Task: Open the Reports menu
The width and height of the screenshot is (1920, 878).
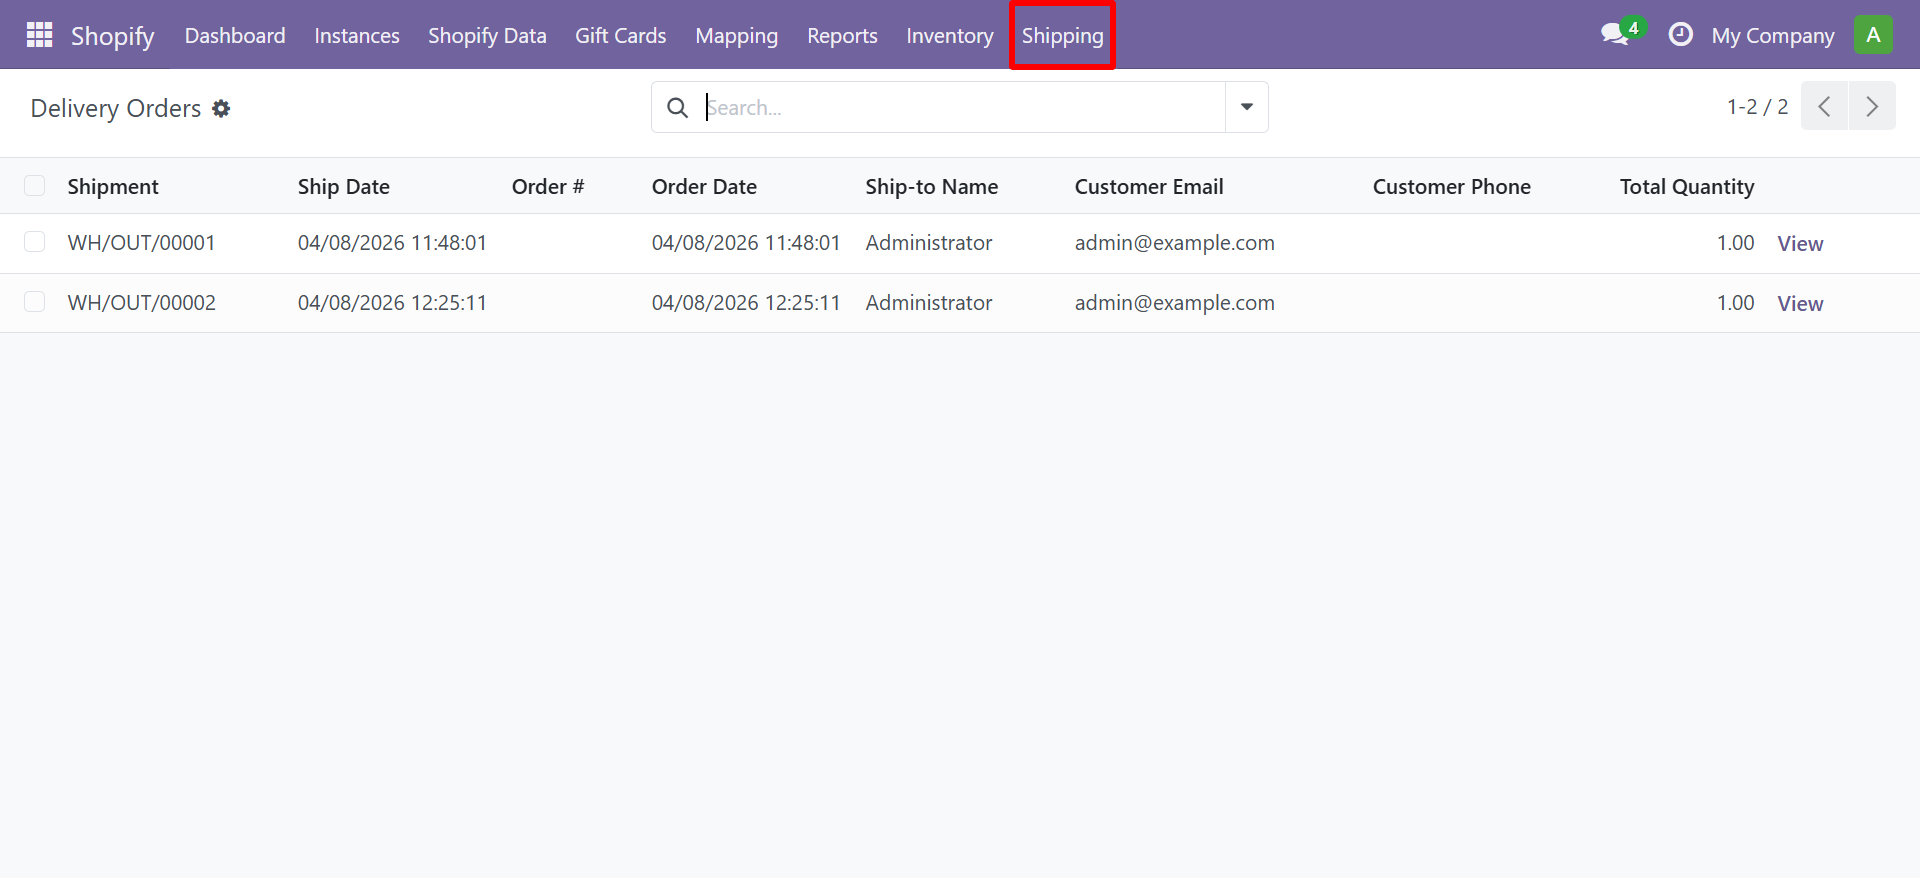Action: 842,36
